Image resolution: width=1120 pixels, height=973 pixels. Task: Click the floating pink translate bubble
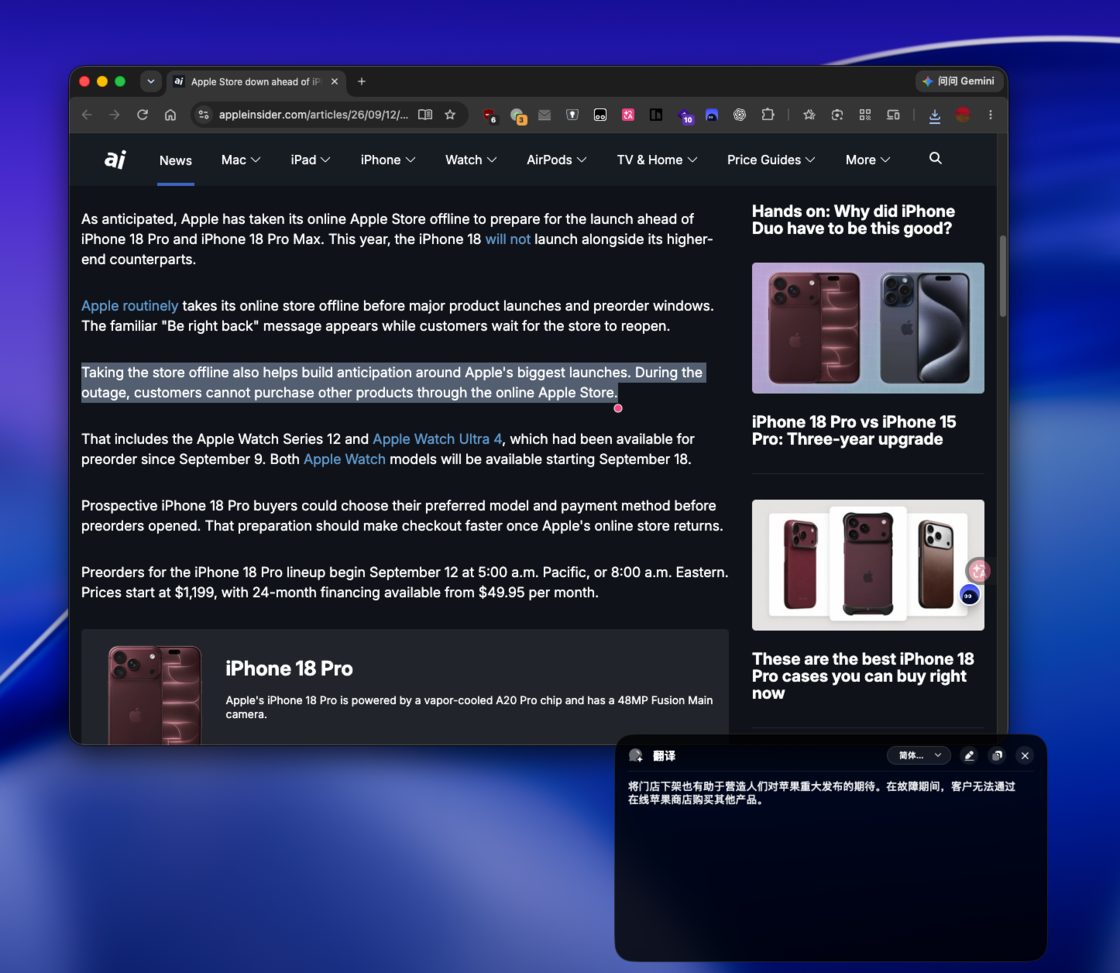(979, 571)
